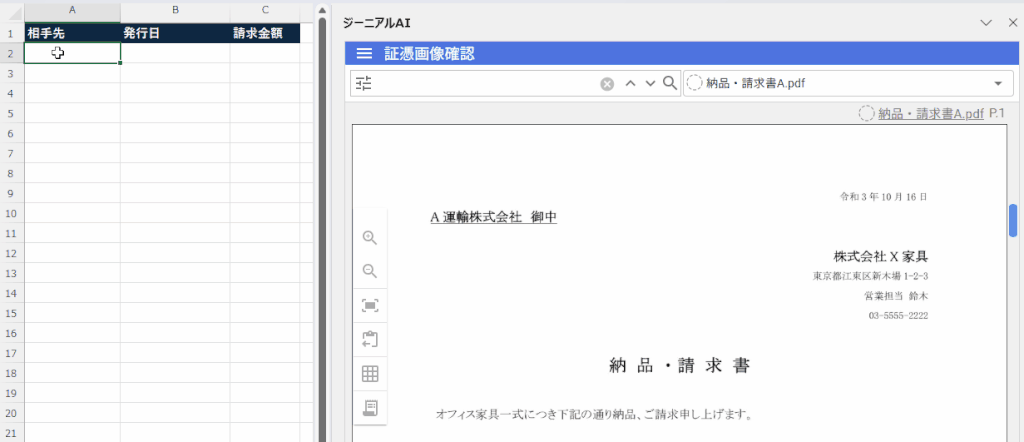Go to next search result arrow

[x=650, y=83]
